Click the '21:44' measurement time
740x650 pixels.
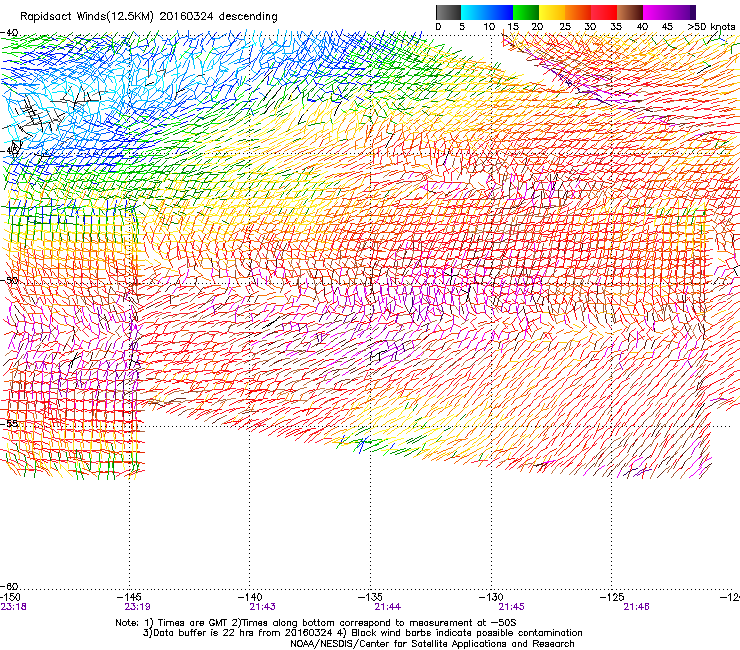pos(387,607)
